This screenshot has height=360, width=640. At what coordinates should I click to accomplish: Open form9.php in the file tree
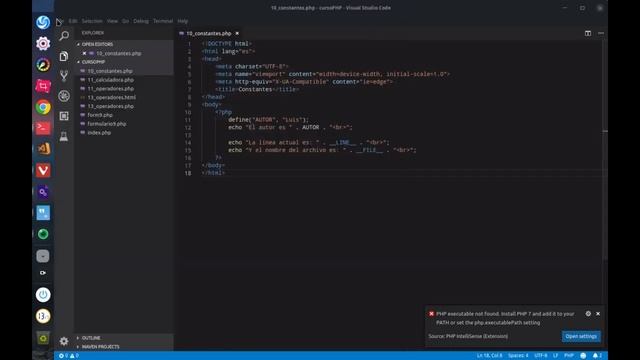(x=100, y=115)
